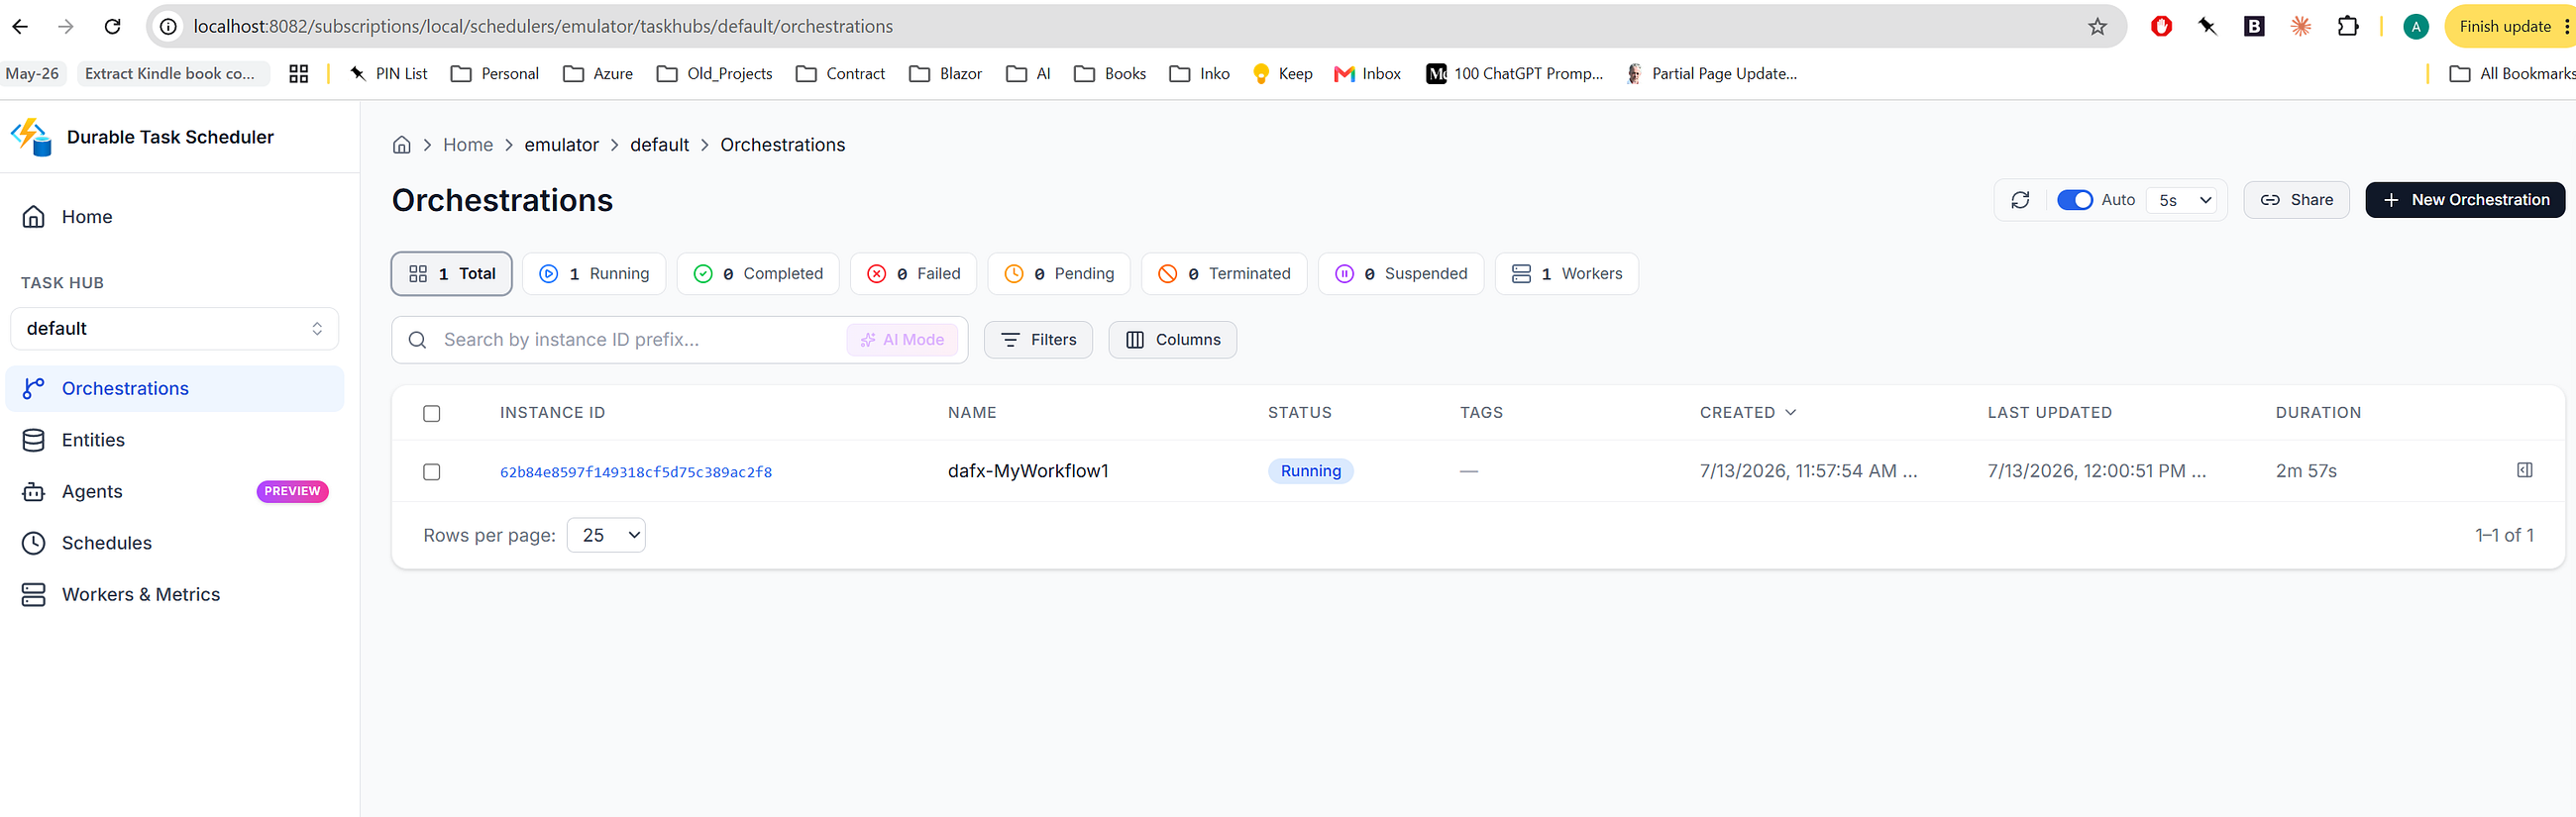Open the 5s refresh interval dropdown
Viewport: 2576px width, 817px height.
click(2184, 200)
